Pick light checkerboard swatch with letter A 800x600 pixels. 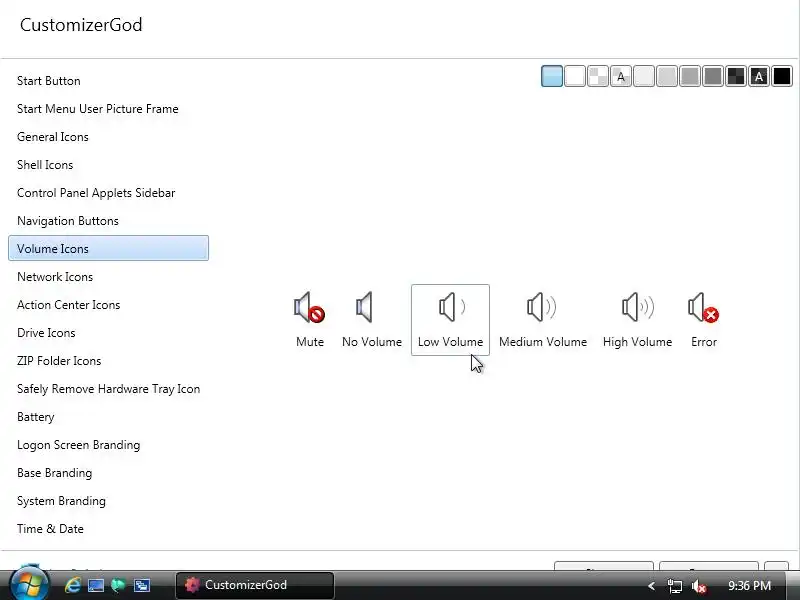(620, 77)
